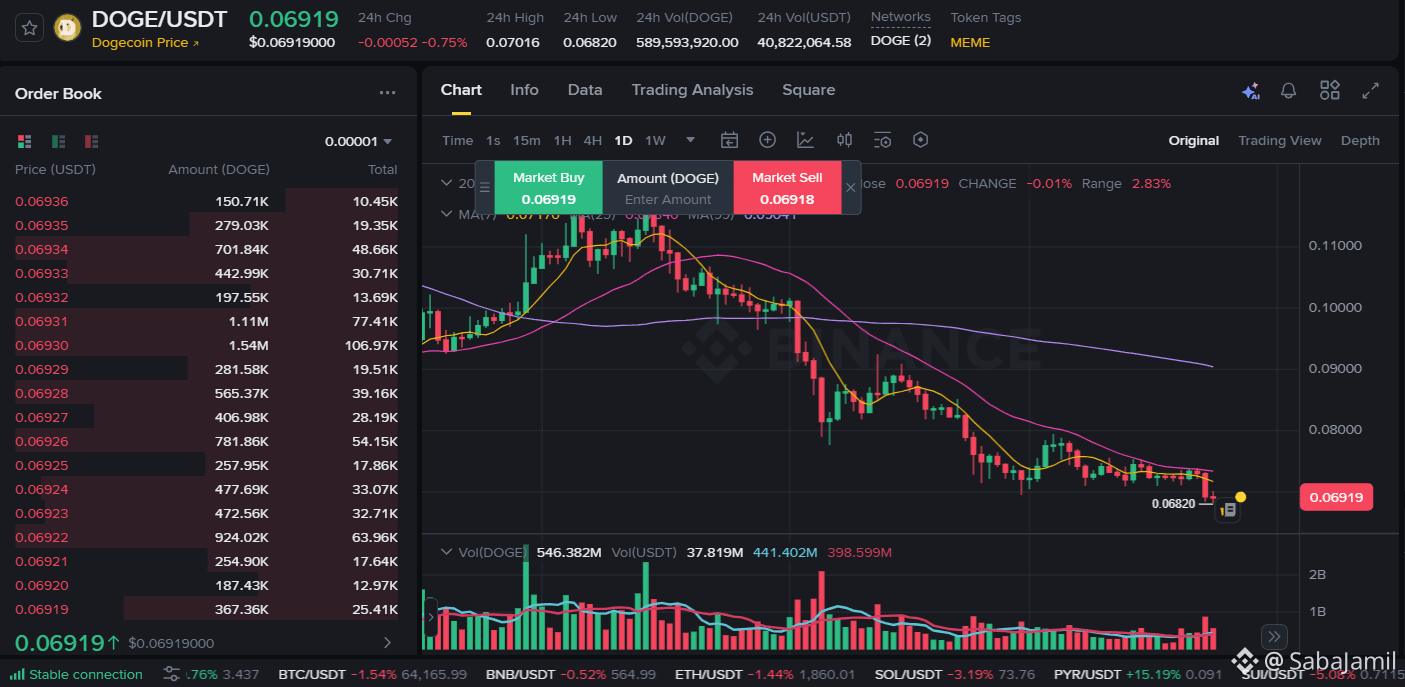The height and width of the screenshot is (687, 1405).
Task: Select the 1W chart interval
Action: click(x=655, y=140)
